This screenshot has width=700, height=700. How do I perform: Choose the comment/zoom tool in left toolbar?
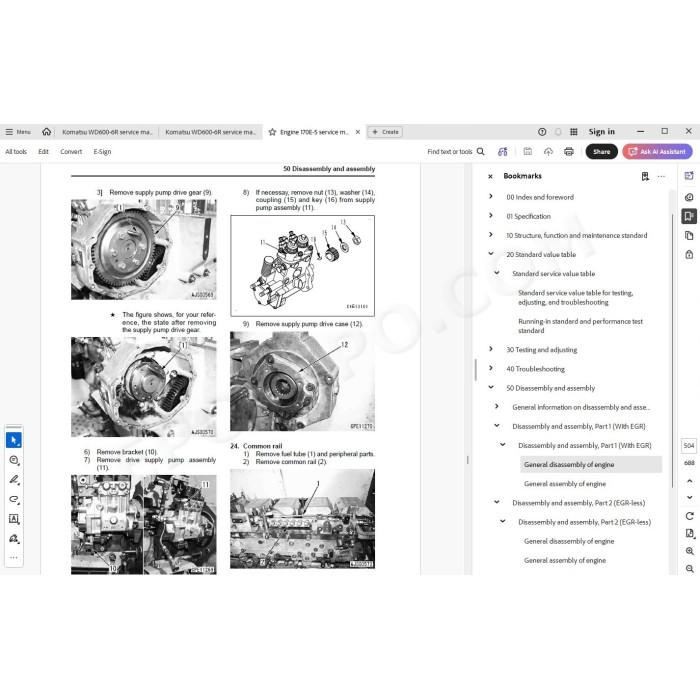[x=14, y=460]
